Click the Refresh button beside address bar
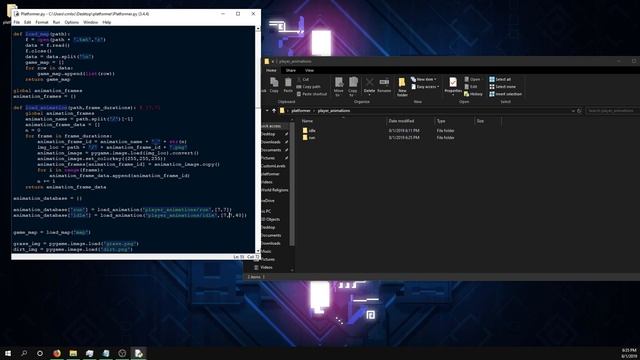 [x=579, y=111]
